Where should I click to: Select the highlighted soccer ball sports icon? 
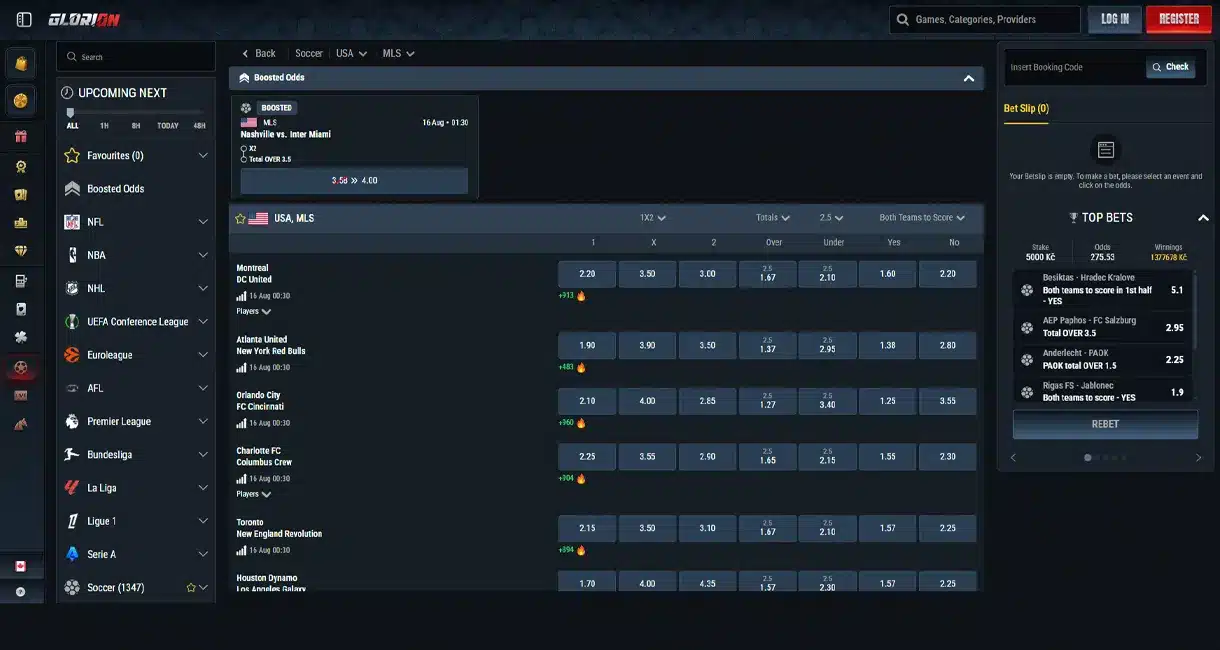tap(20, 369)
